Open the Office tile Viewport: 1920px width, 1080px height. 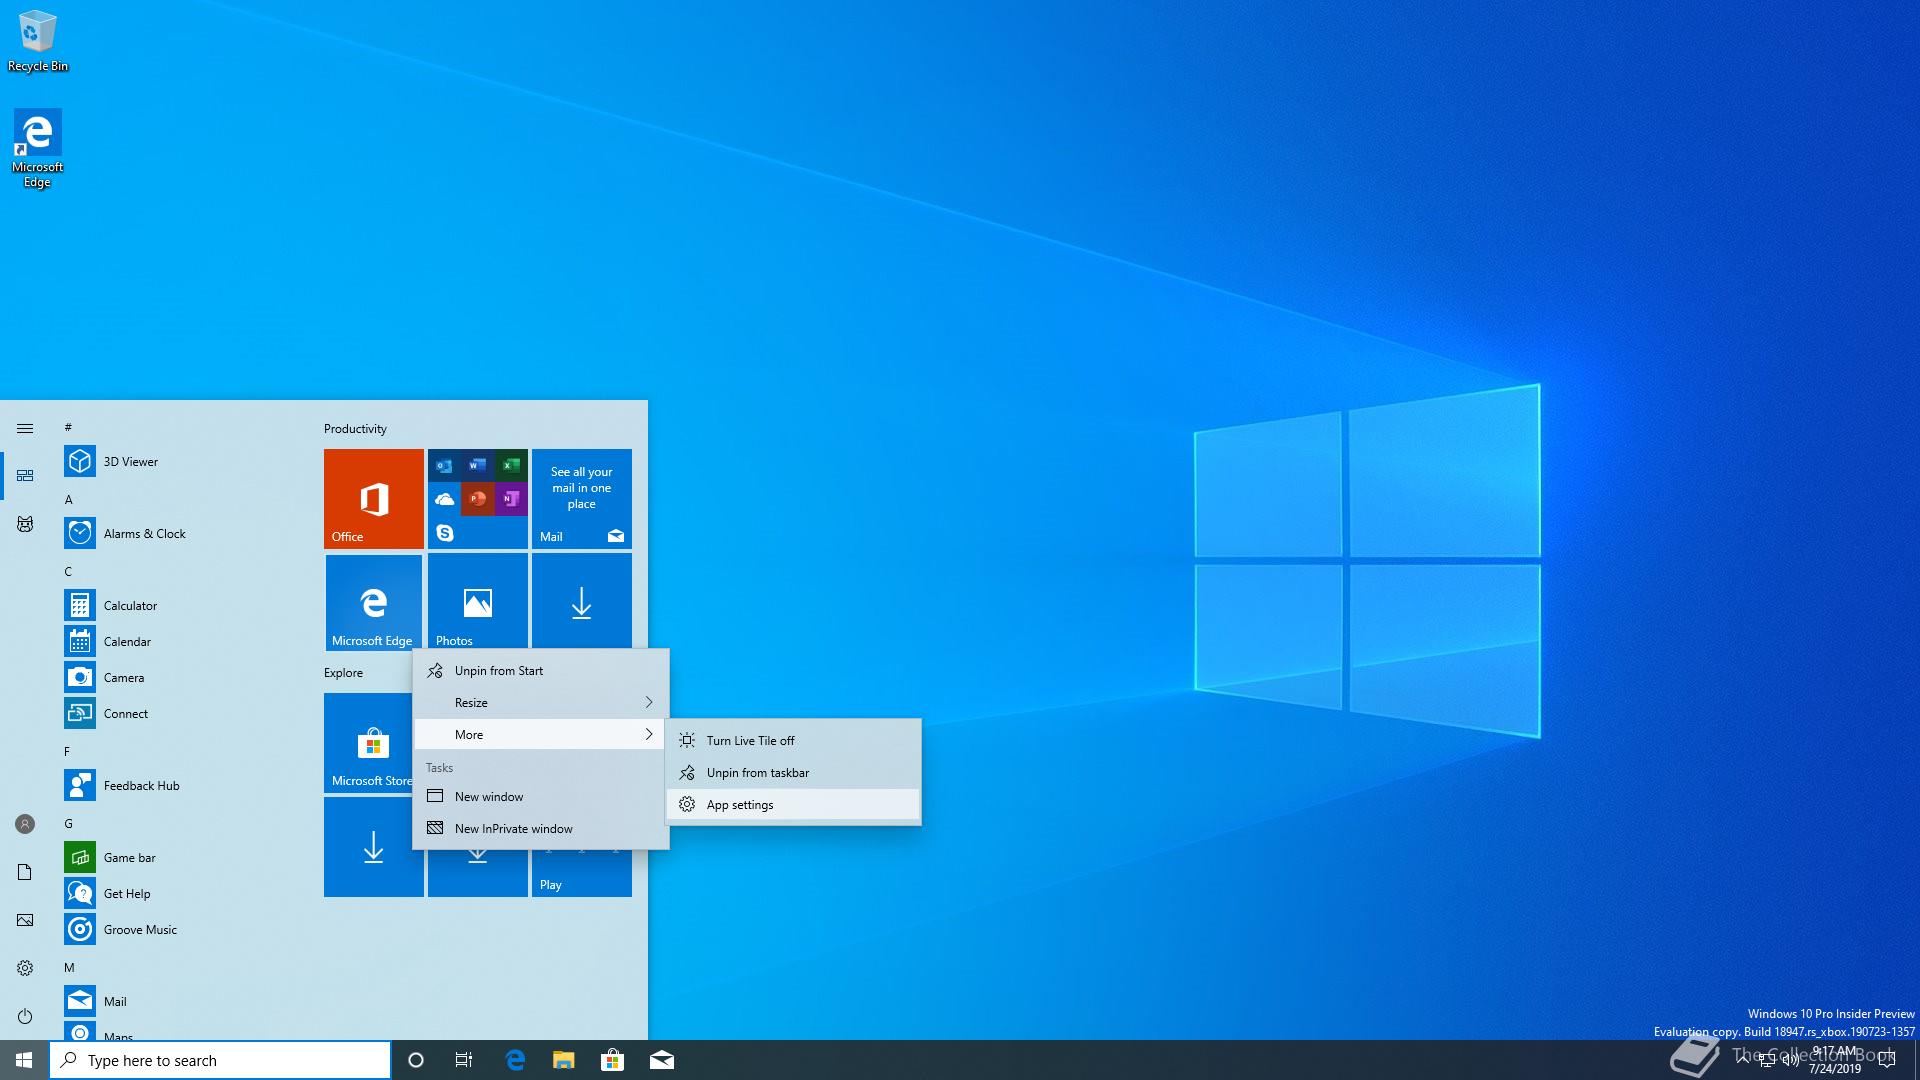click(374, 499)
